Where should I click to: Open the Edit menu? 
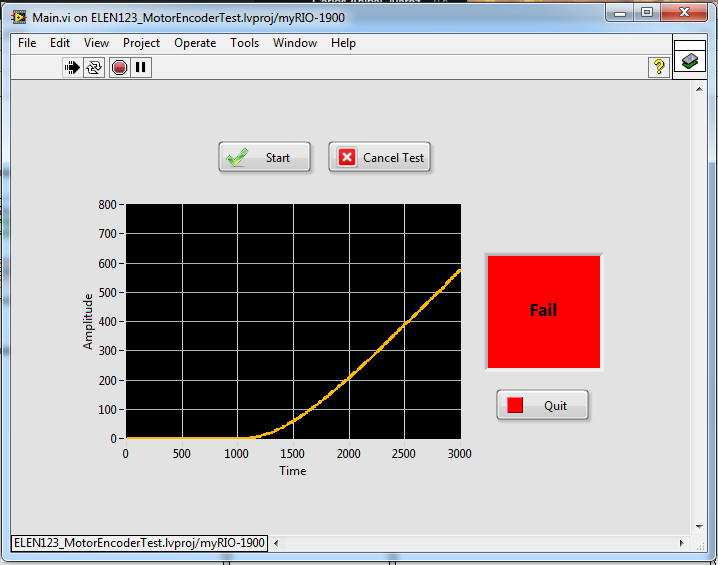60,43
